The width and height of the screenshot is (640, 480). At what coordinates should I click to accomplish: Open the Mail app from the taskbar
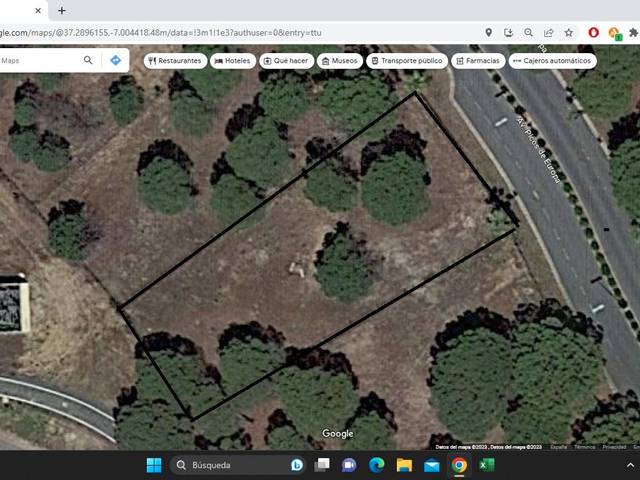[x=431, y=465]
